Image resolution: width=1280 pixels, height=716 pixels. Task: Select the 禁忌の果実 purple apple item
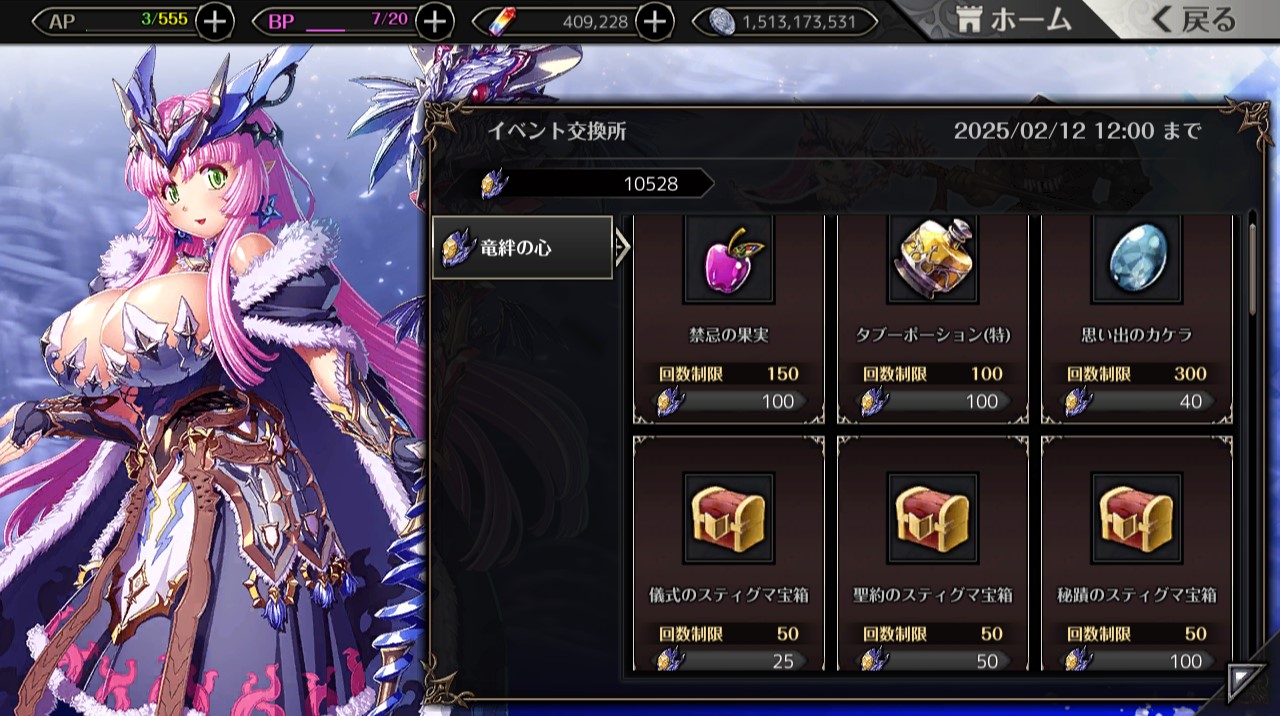tap(728, 260)
